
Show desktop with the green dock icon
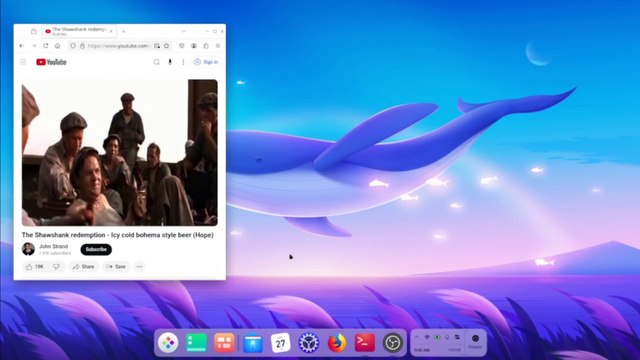pos(196,342)
